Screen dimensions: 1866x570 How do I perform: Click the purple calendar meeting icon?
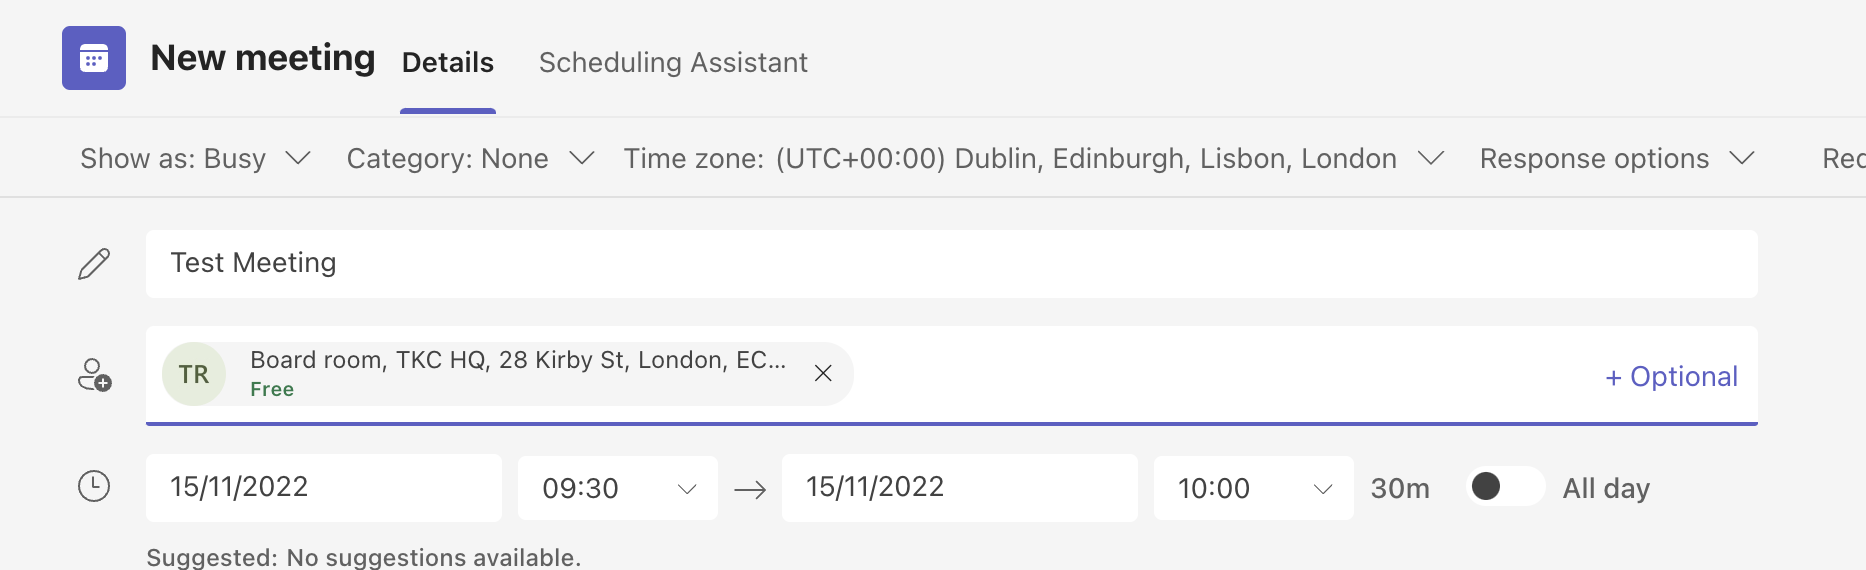pos(94,58)
